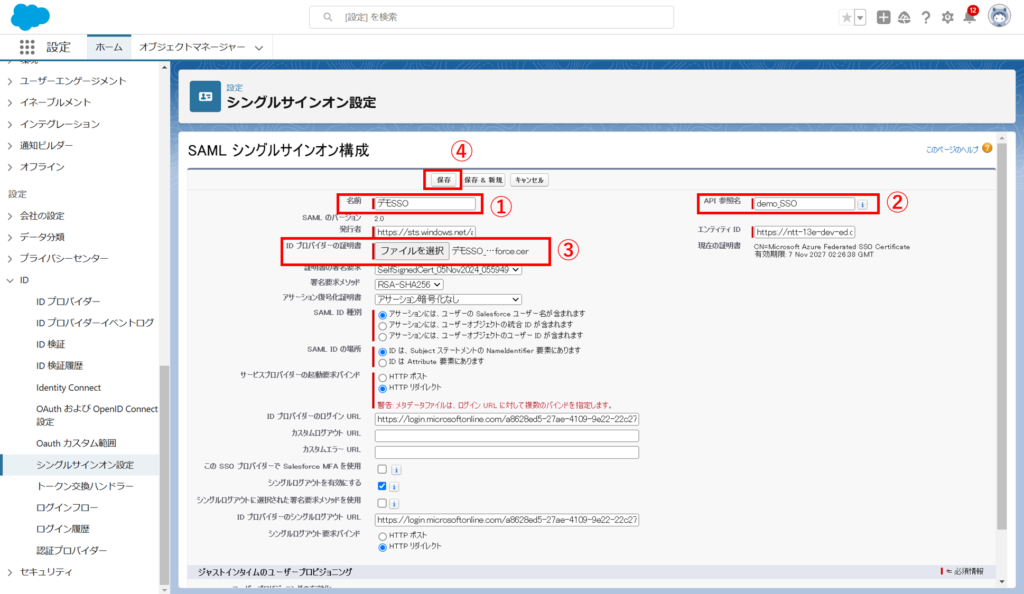Select HTTP リダイレクト for 起動要求バインド
The width and height of the screenshot is (1024, 594).
pyautogui.click(x=383, y=388)
